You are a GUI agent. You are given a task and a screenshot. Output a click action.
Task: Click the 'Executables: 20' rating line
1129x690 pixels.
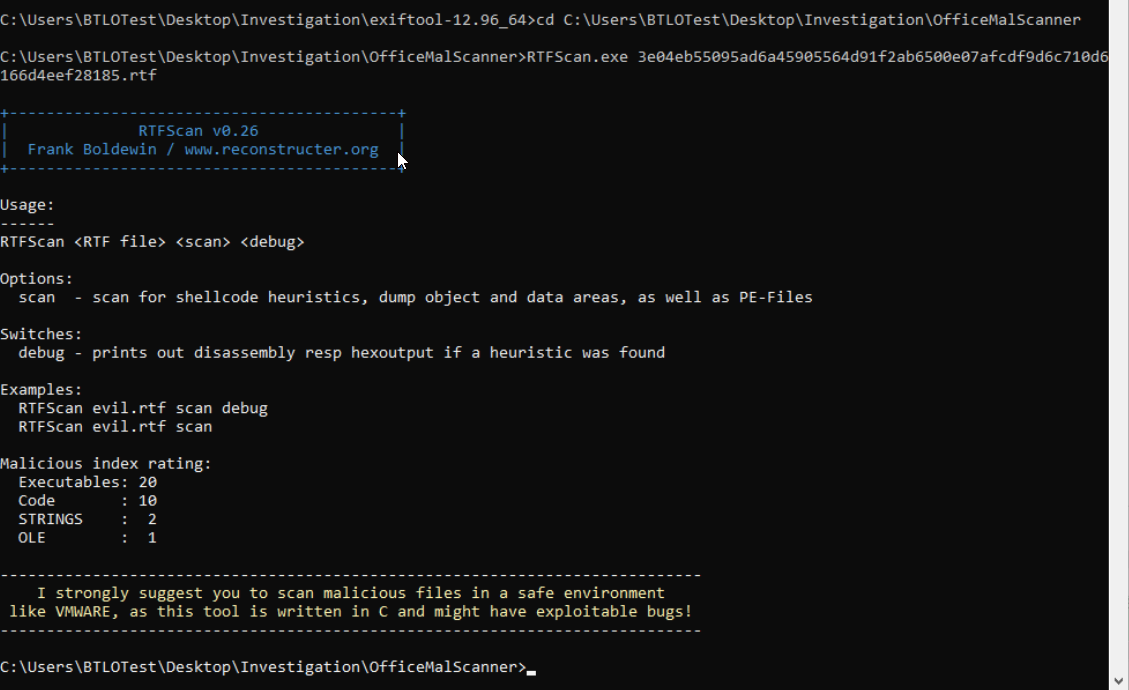(88, 482)
